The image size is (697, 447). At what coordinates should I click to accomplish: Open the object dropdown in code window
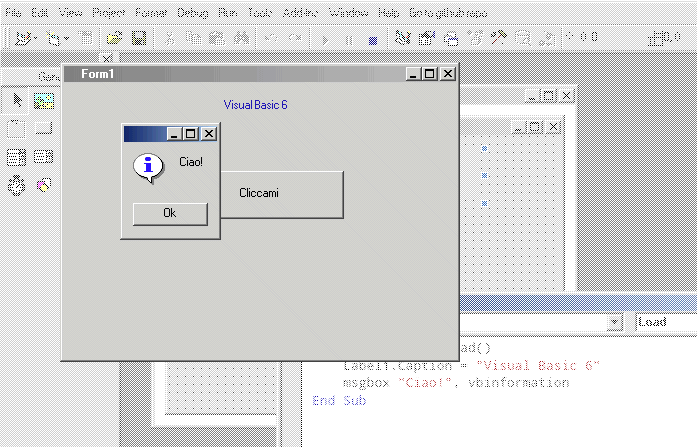click(614, 323)
